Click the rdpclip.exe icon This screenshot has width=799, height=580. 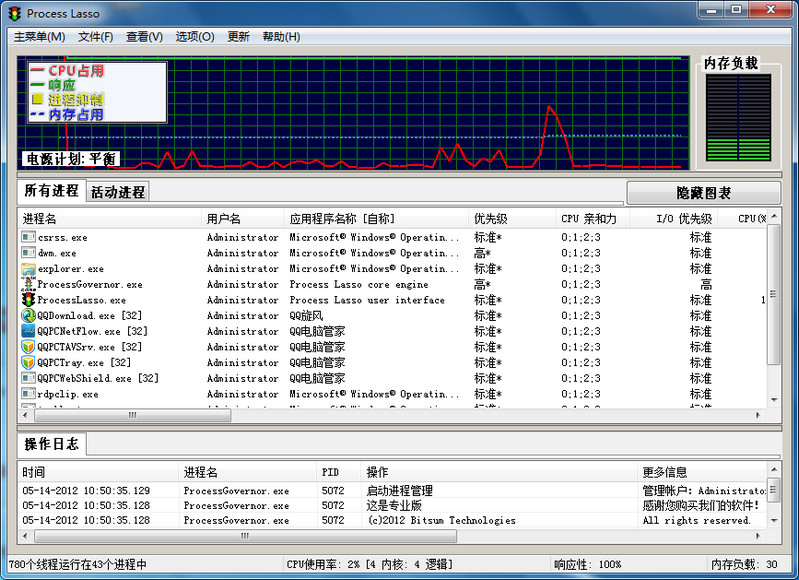tap(29, 394)
